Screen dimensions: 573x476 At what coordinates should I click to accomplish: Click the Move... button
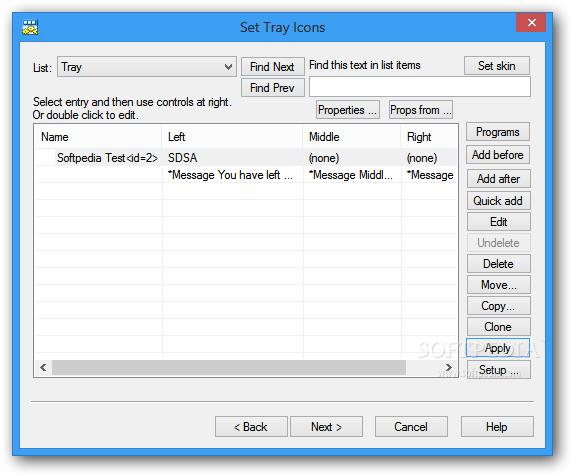498,285
